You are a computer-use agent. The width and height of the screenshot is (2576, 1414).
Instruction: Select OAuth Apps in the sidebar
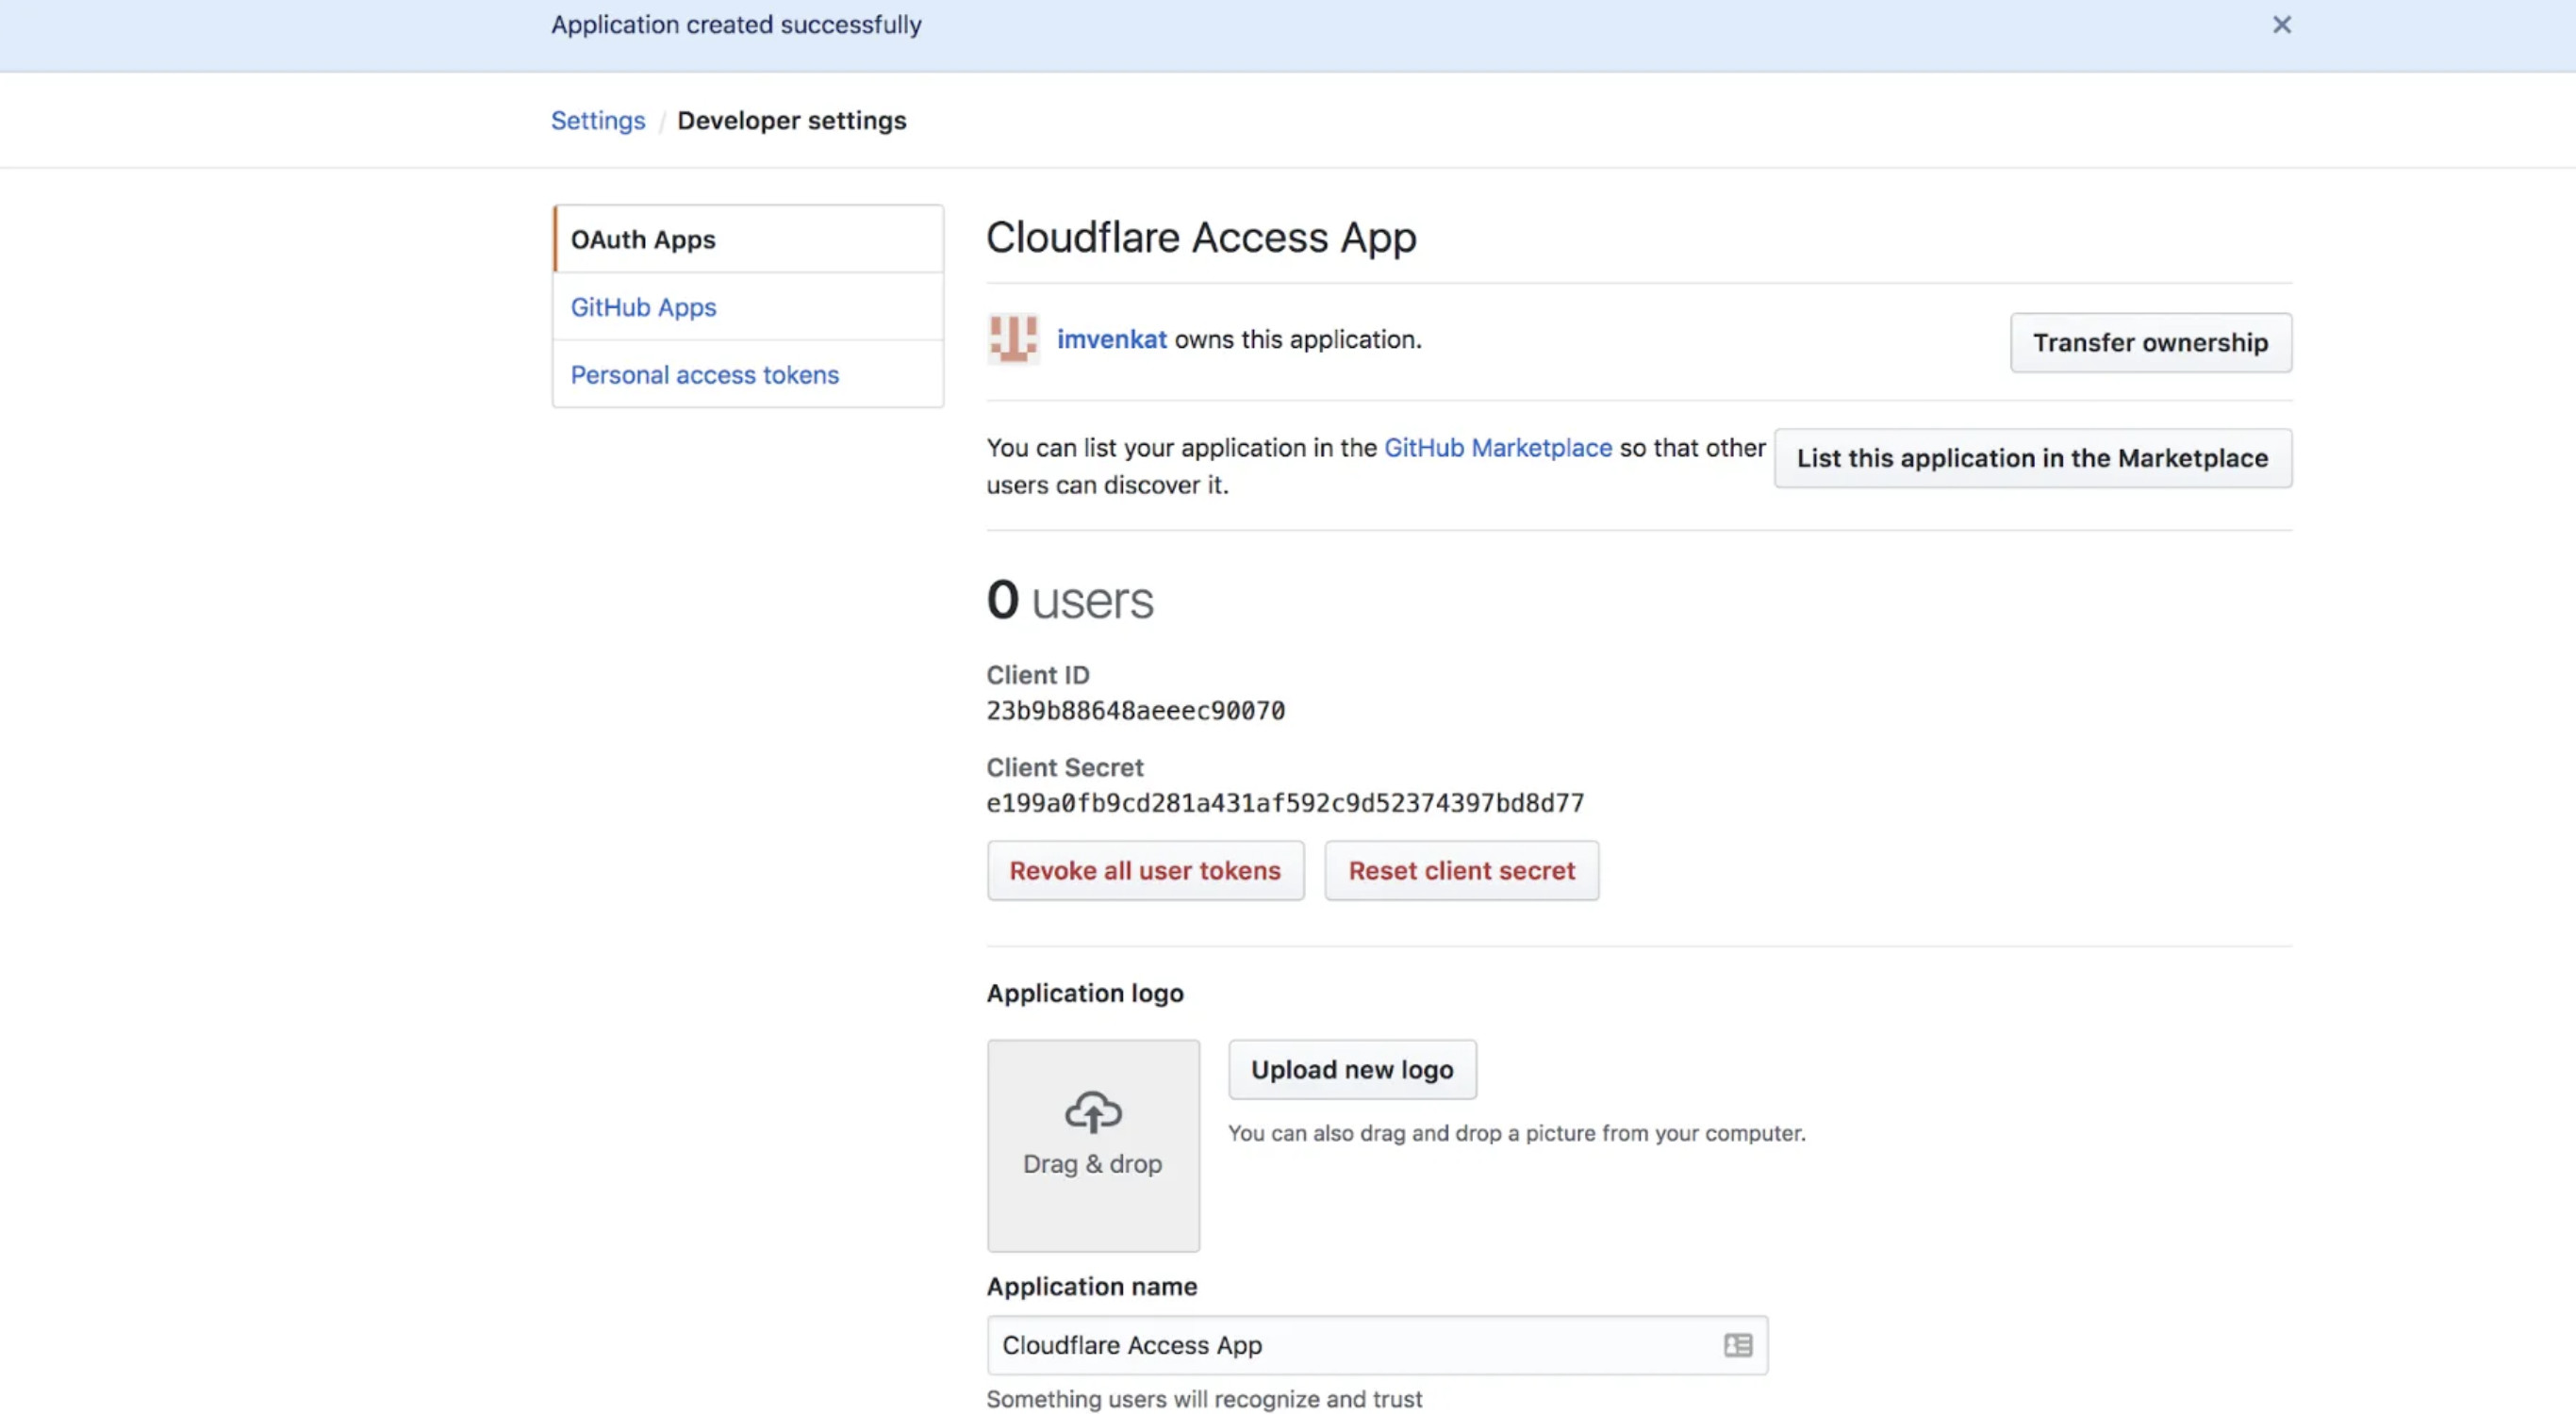click(x=748, y=239)
